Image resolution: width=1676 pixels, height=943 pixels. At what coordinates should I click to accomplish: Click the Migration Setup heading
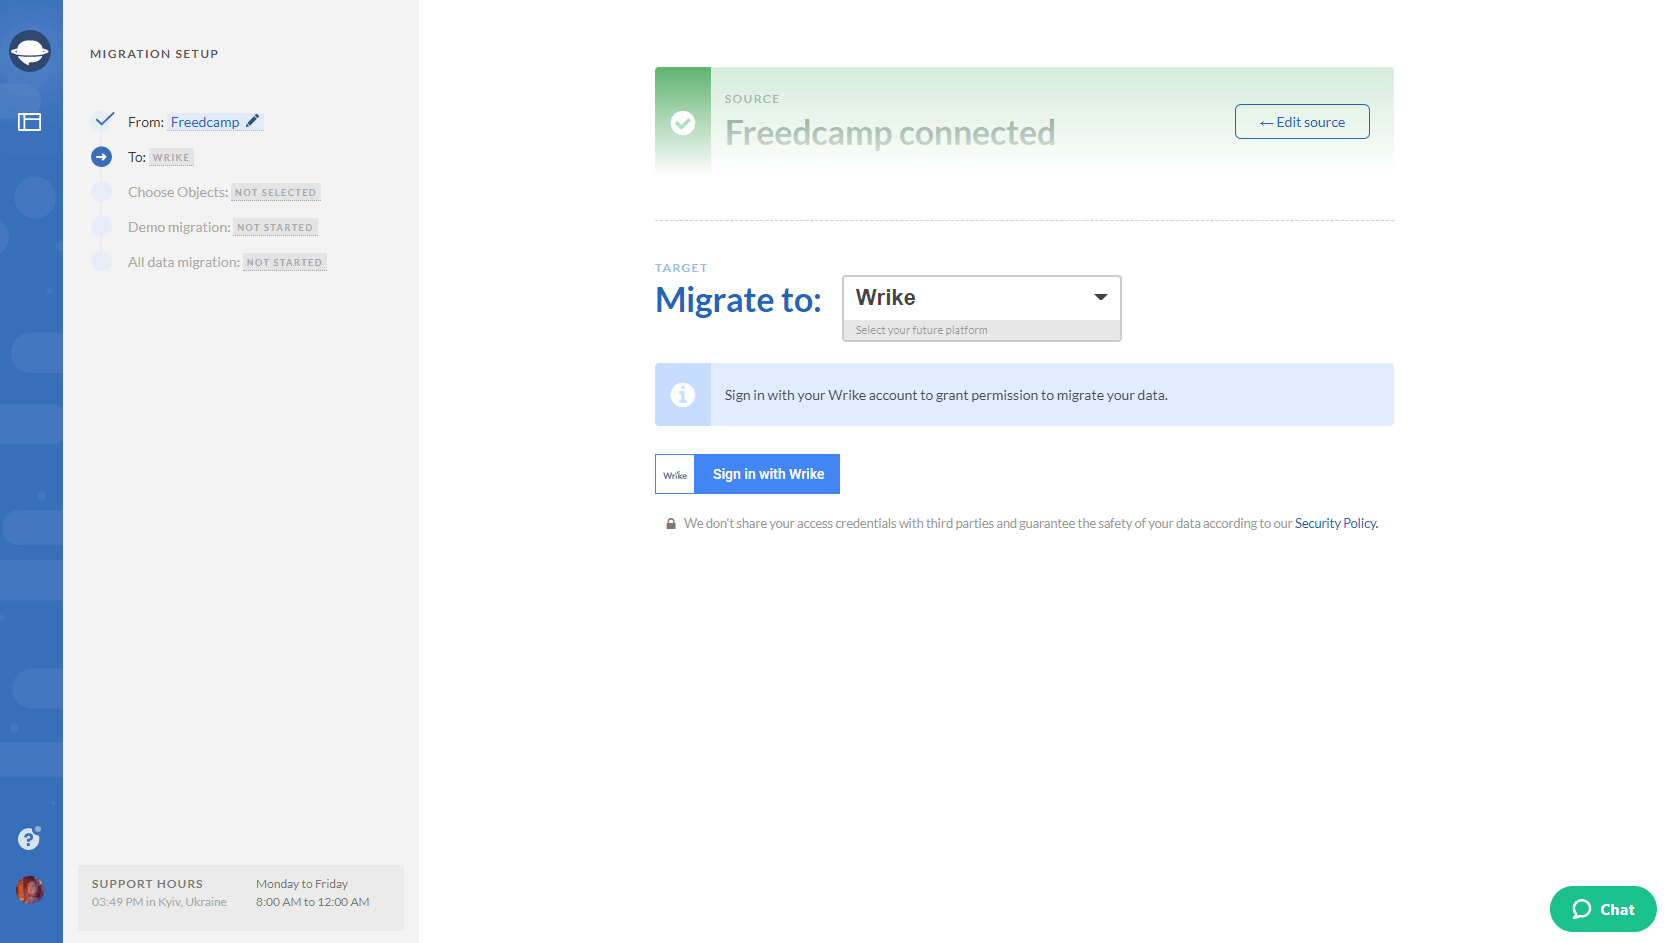point(154,54)
